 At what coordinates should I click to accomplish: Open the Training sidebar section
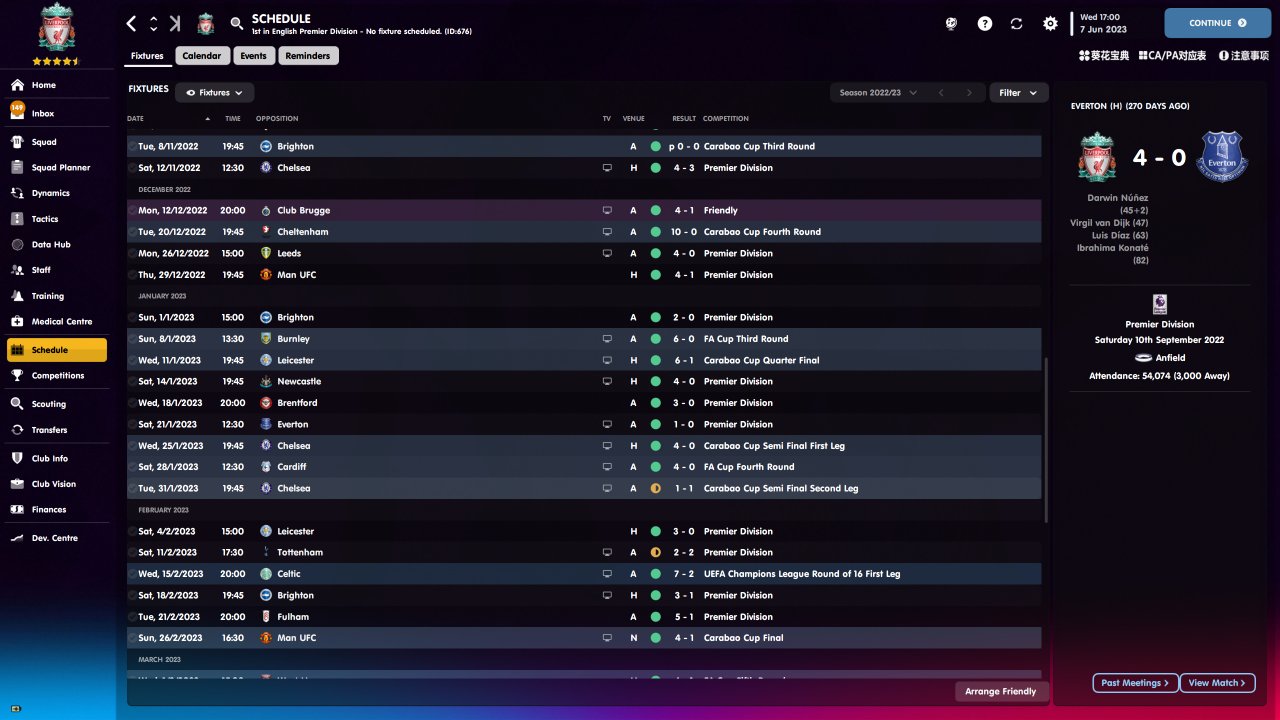[47, 296]
